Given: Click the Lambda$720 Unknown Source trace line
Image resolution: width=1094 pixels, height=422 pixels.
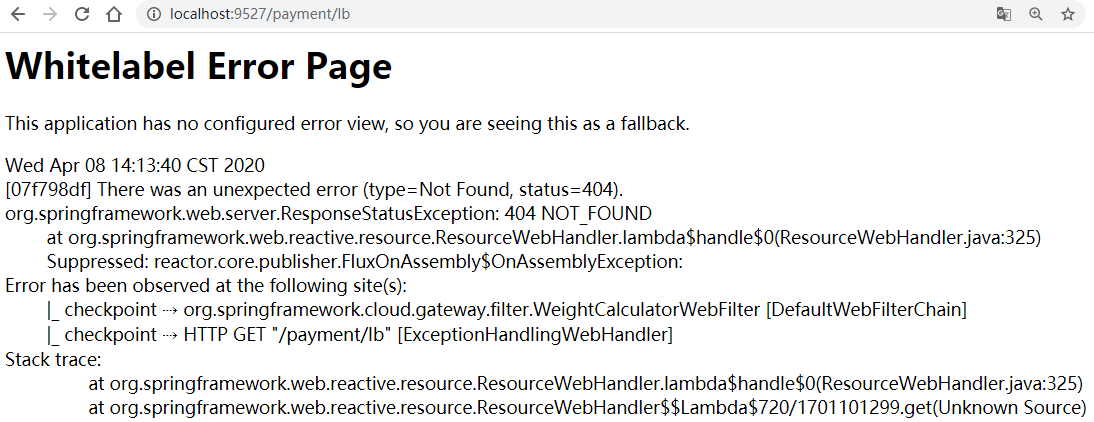Looking at the screenshot, I should [587, 408].
